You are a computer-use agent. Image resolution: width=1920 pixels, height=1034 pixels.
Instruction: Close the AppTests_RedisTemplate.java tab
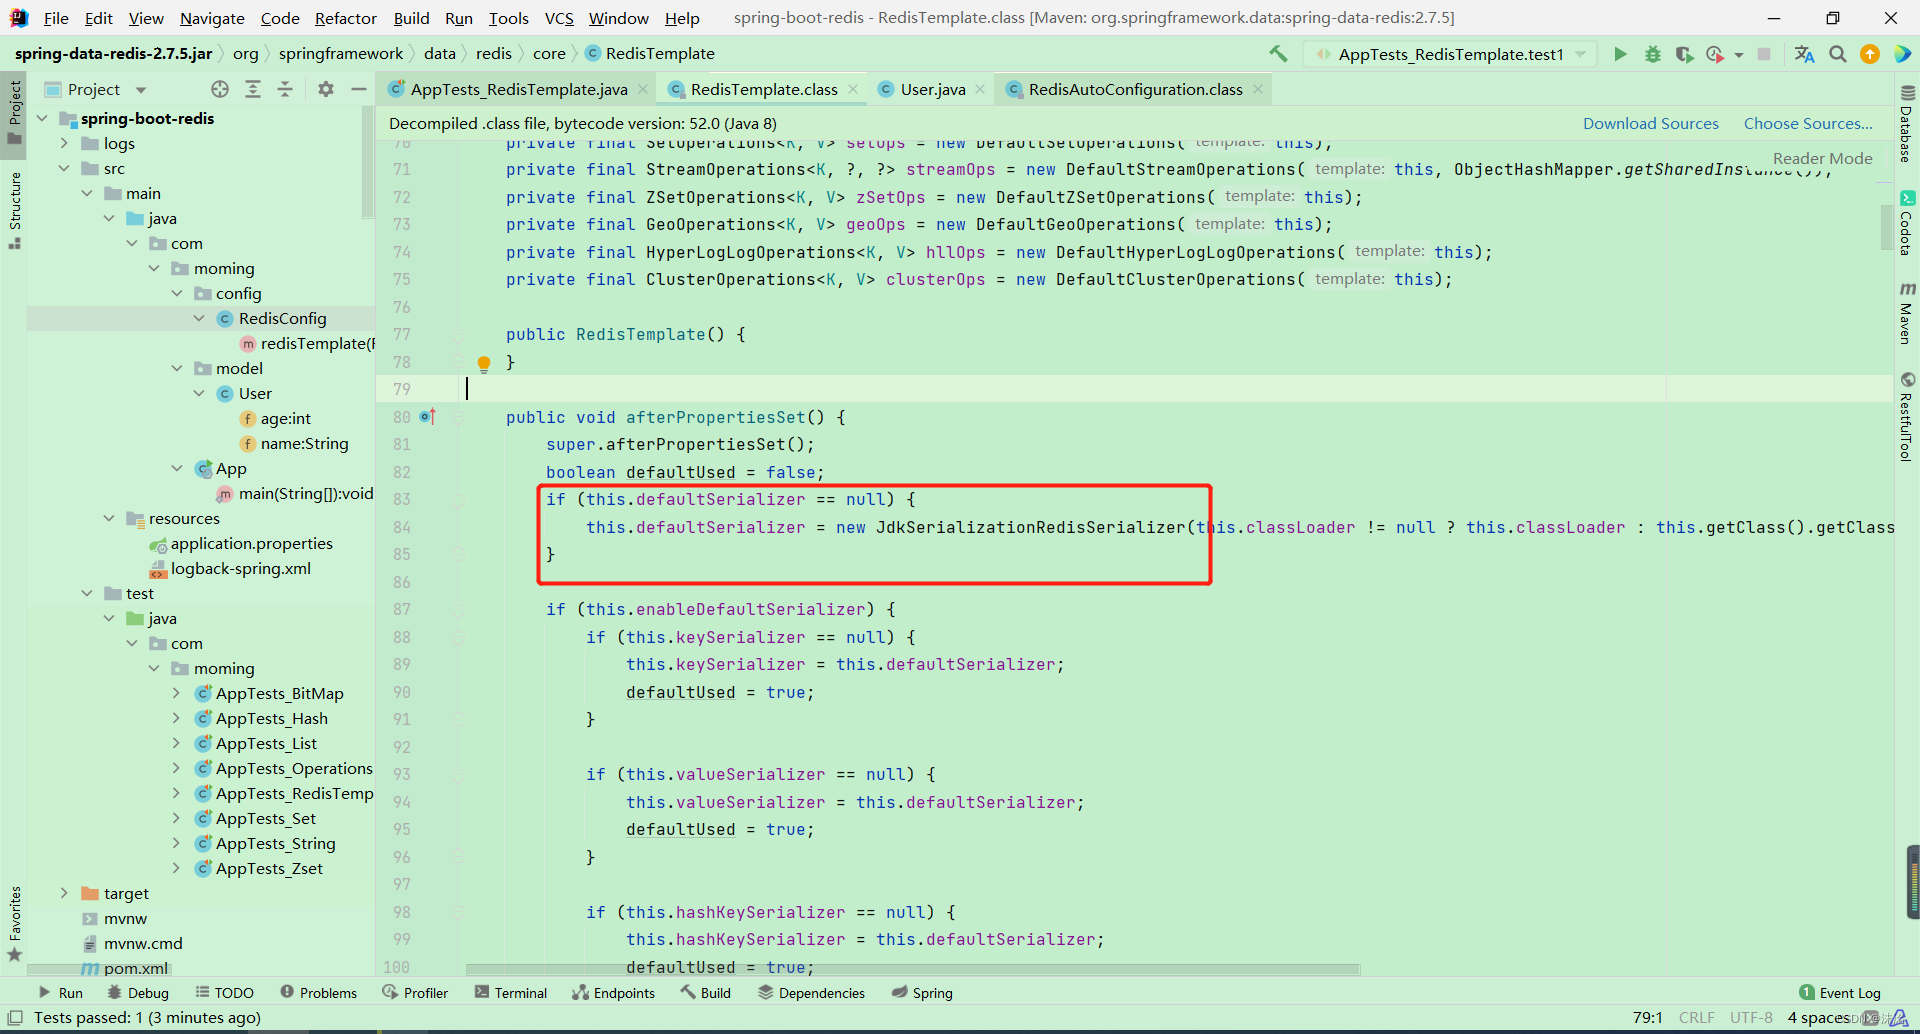pyautogui.click(x=643, y=89)
